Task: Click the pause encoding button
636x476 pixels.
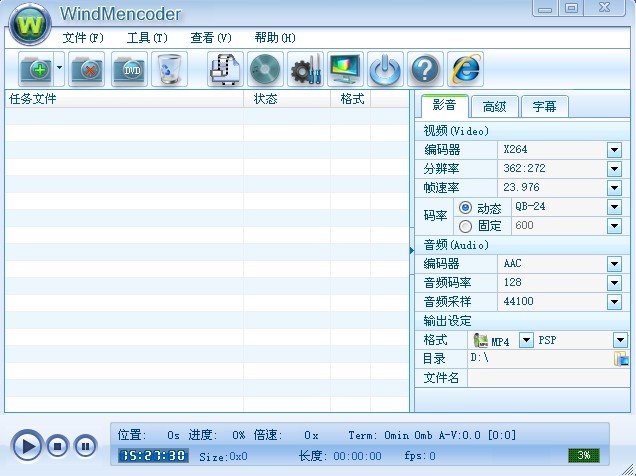Action: click(85, 446)
